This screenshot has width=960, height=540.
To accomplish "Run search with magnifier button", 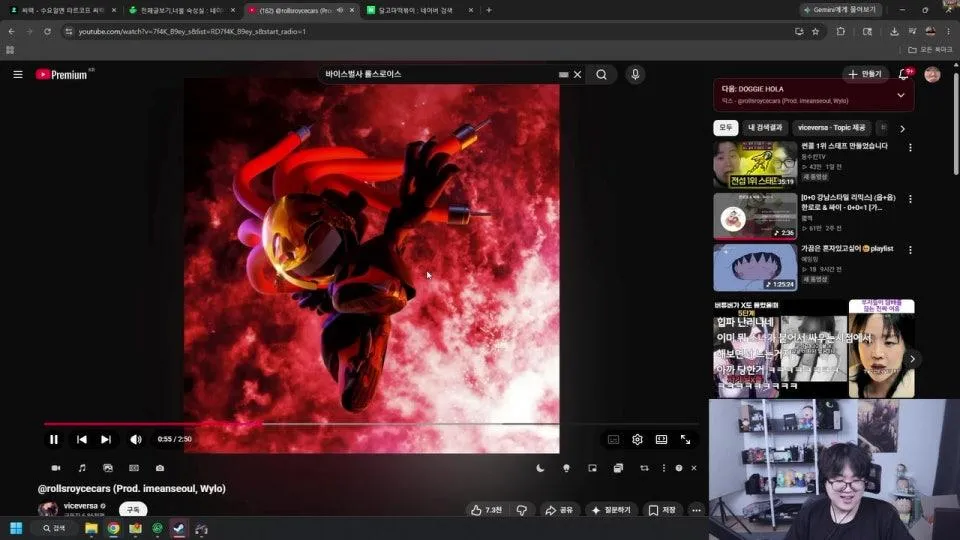I will click(x=602, y=75).
